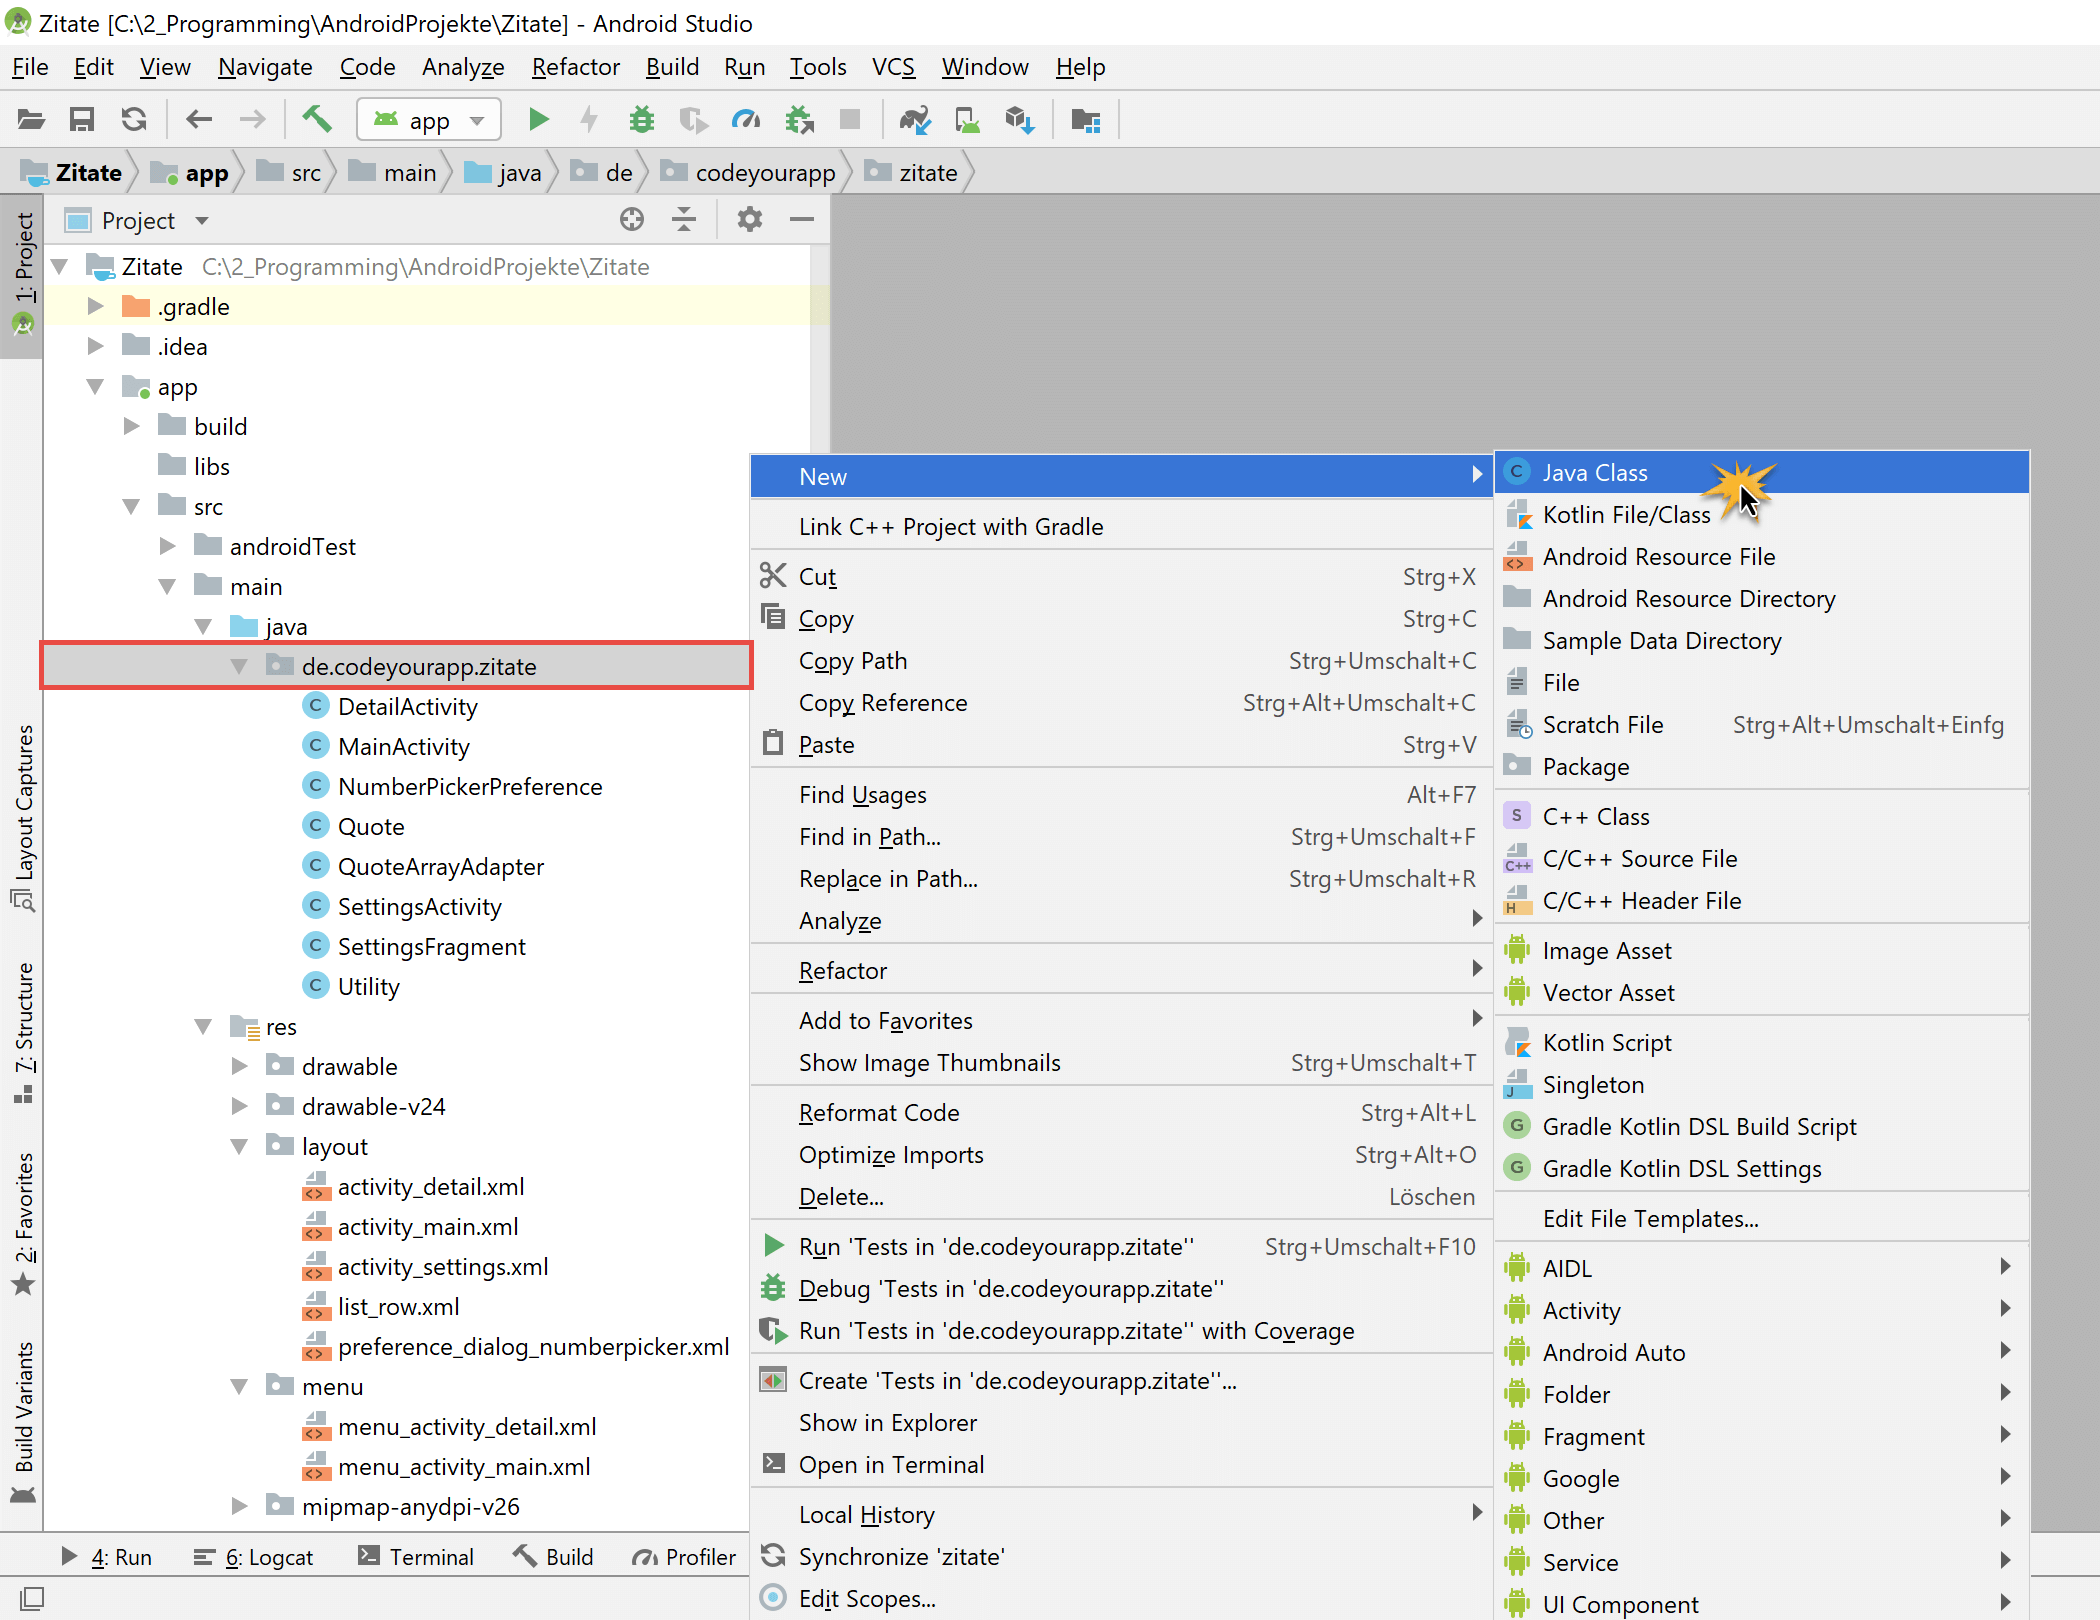Expand the .idea folder
2100x1620 pixels.
coord(96,346)
